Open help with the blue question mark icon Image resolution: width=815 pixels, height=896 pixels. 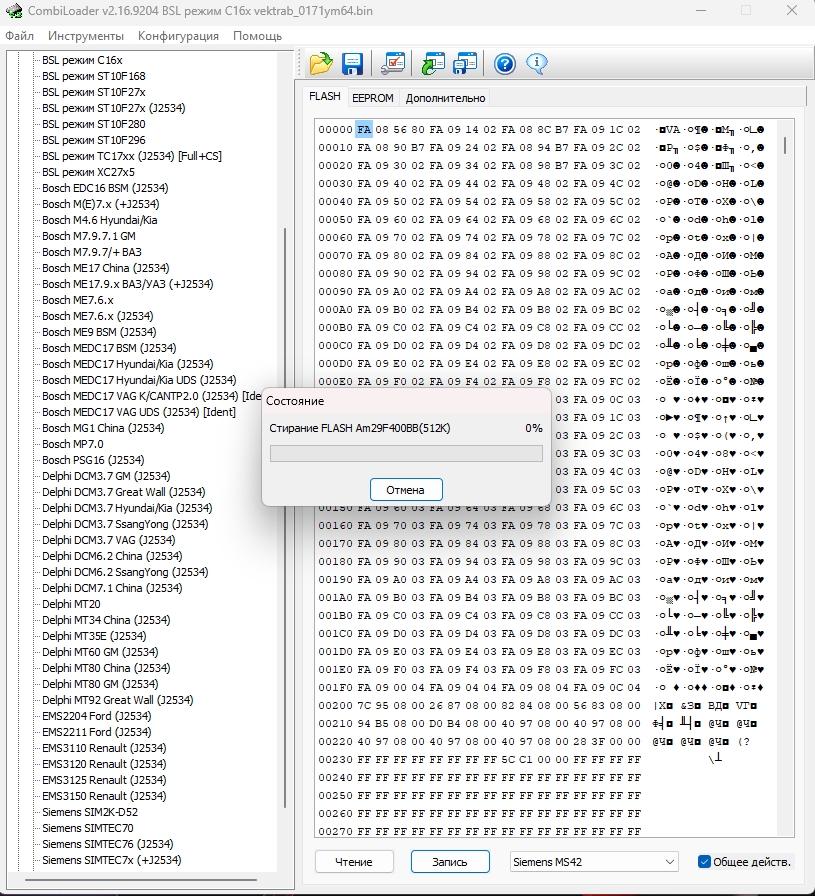[505, 64]
